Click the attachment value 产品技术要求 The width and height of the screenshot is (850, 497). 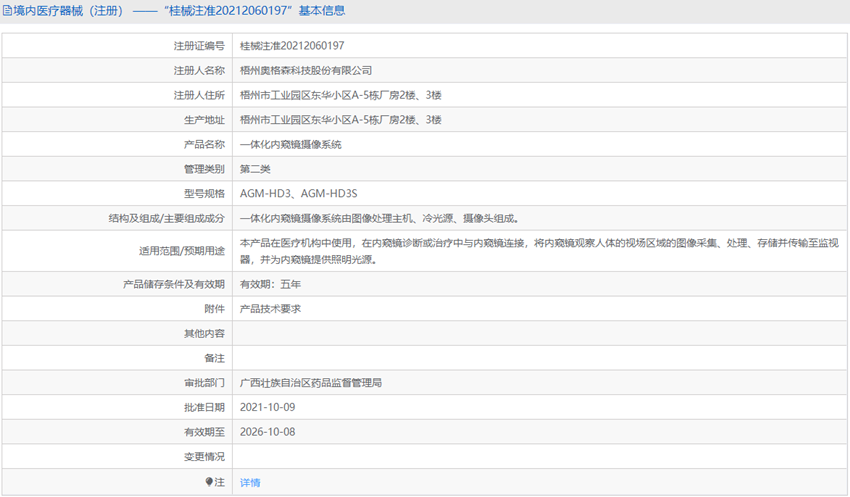coord(270,309)
